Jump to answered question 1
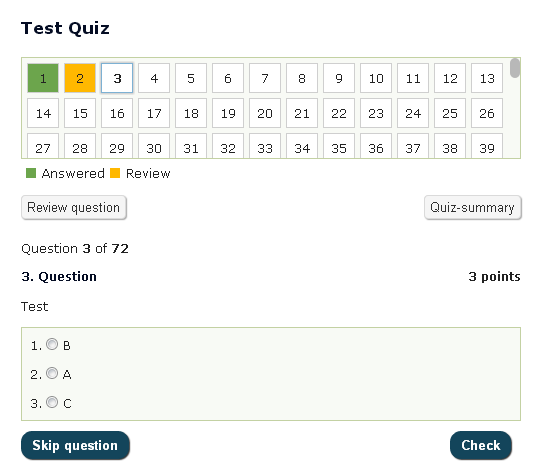 (x=43, y=78)
